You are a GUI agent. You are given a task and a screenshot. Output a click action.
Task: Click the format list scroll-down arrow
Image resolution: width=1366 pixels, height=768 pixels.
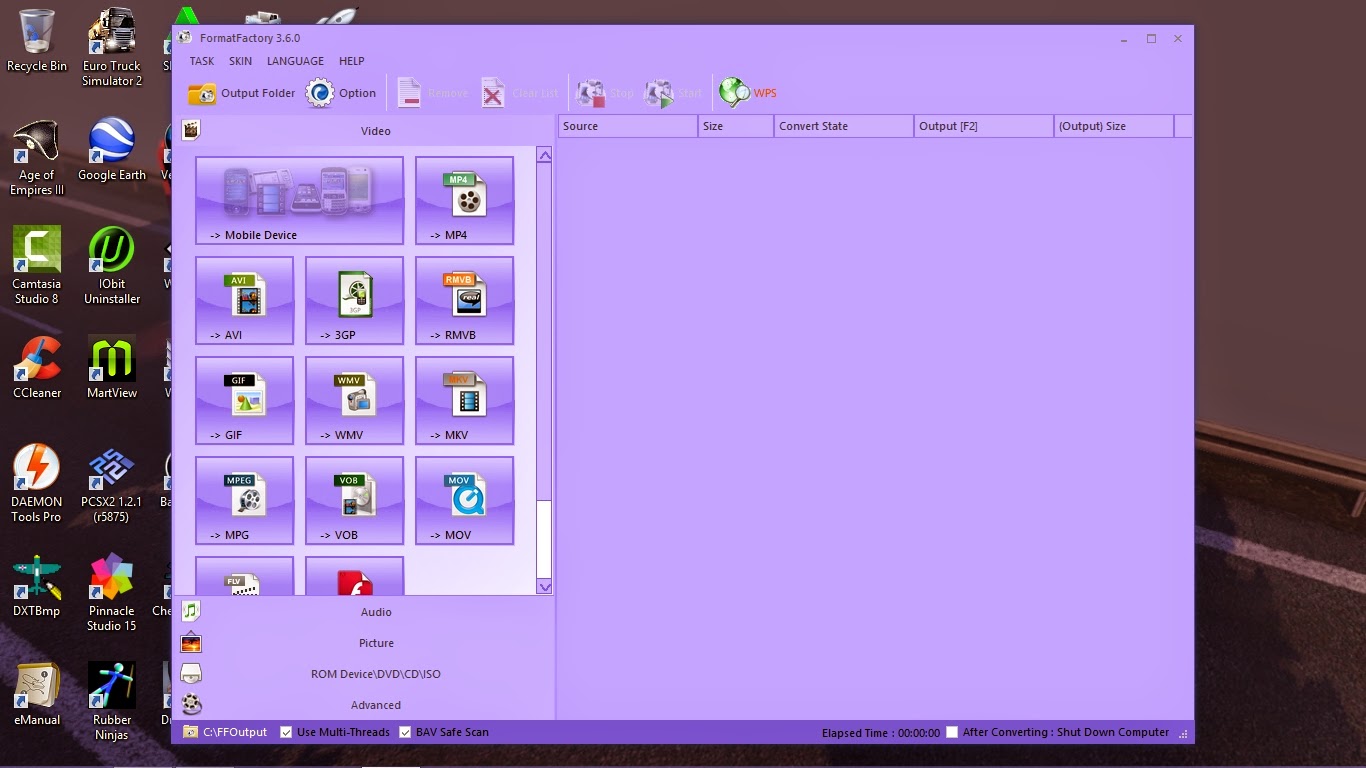click(544, 587)
